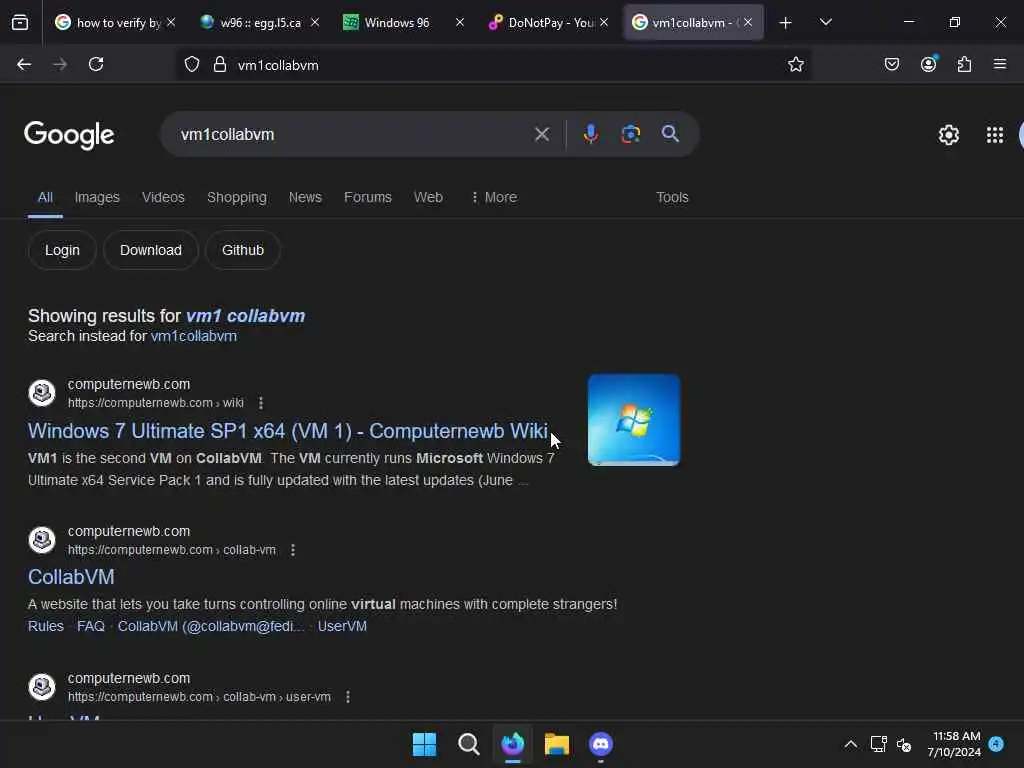Open the CollabVM result title
This screenshot has height=768, width=1024.
click(x=71, y=577)
